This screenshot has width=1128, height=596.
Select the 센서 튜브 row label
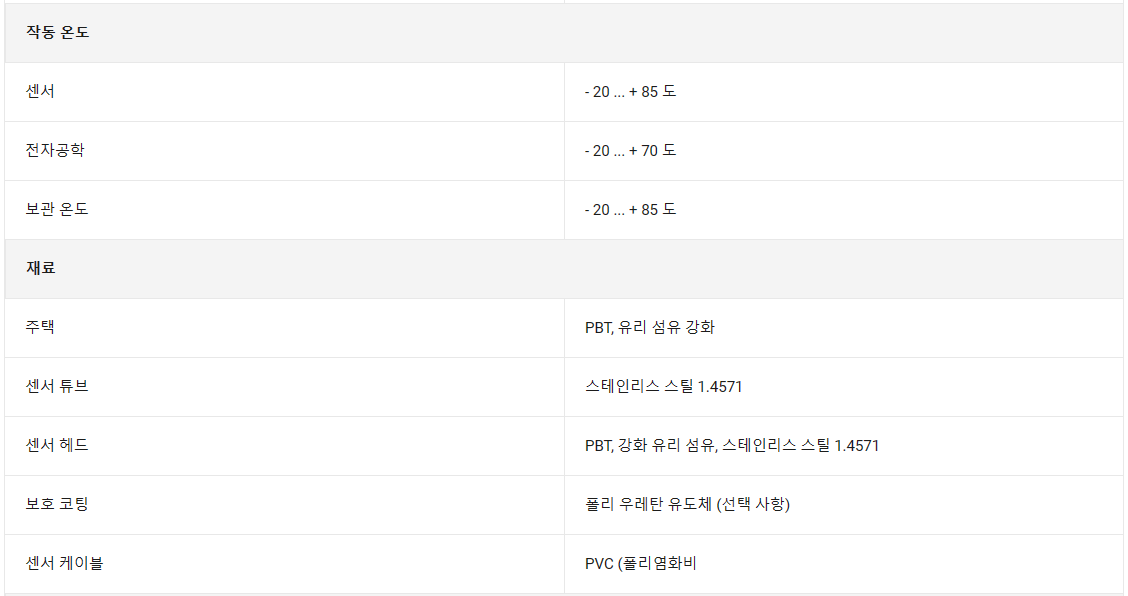[x=57, y=387]
